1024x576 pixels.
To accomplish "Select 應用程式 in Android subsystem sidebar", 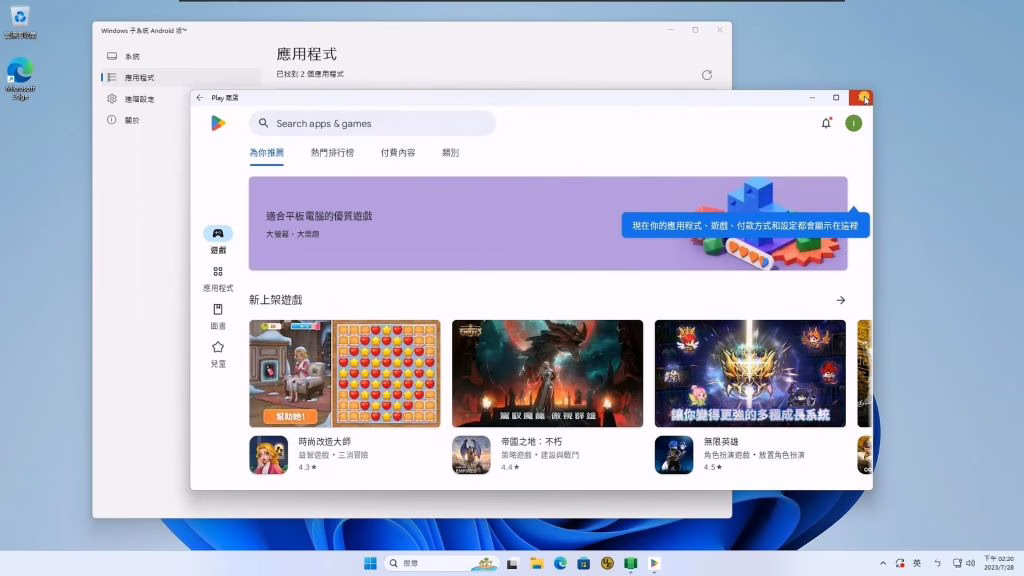I will point(181,77).
